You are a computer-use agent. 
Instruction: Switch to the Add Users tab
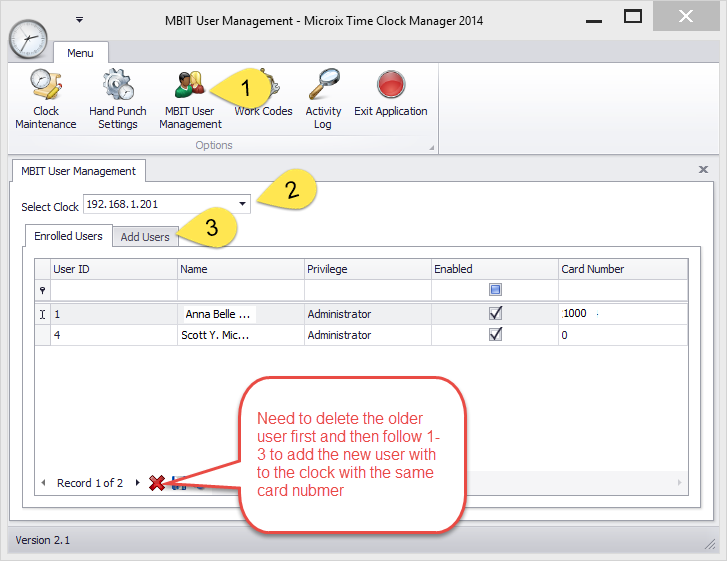[x=145, y=237]
